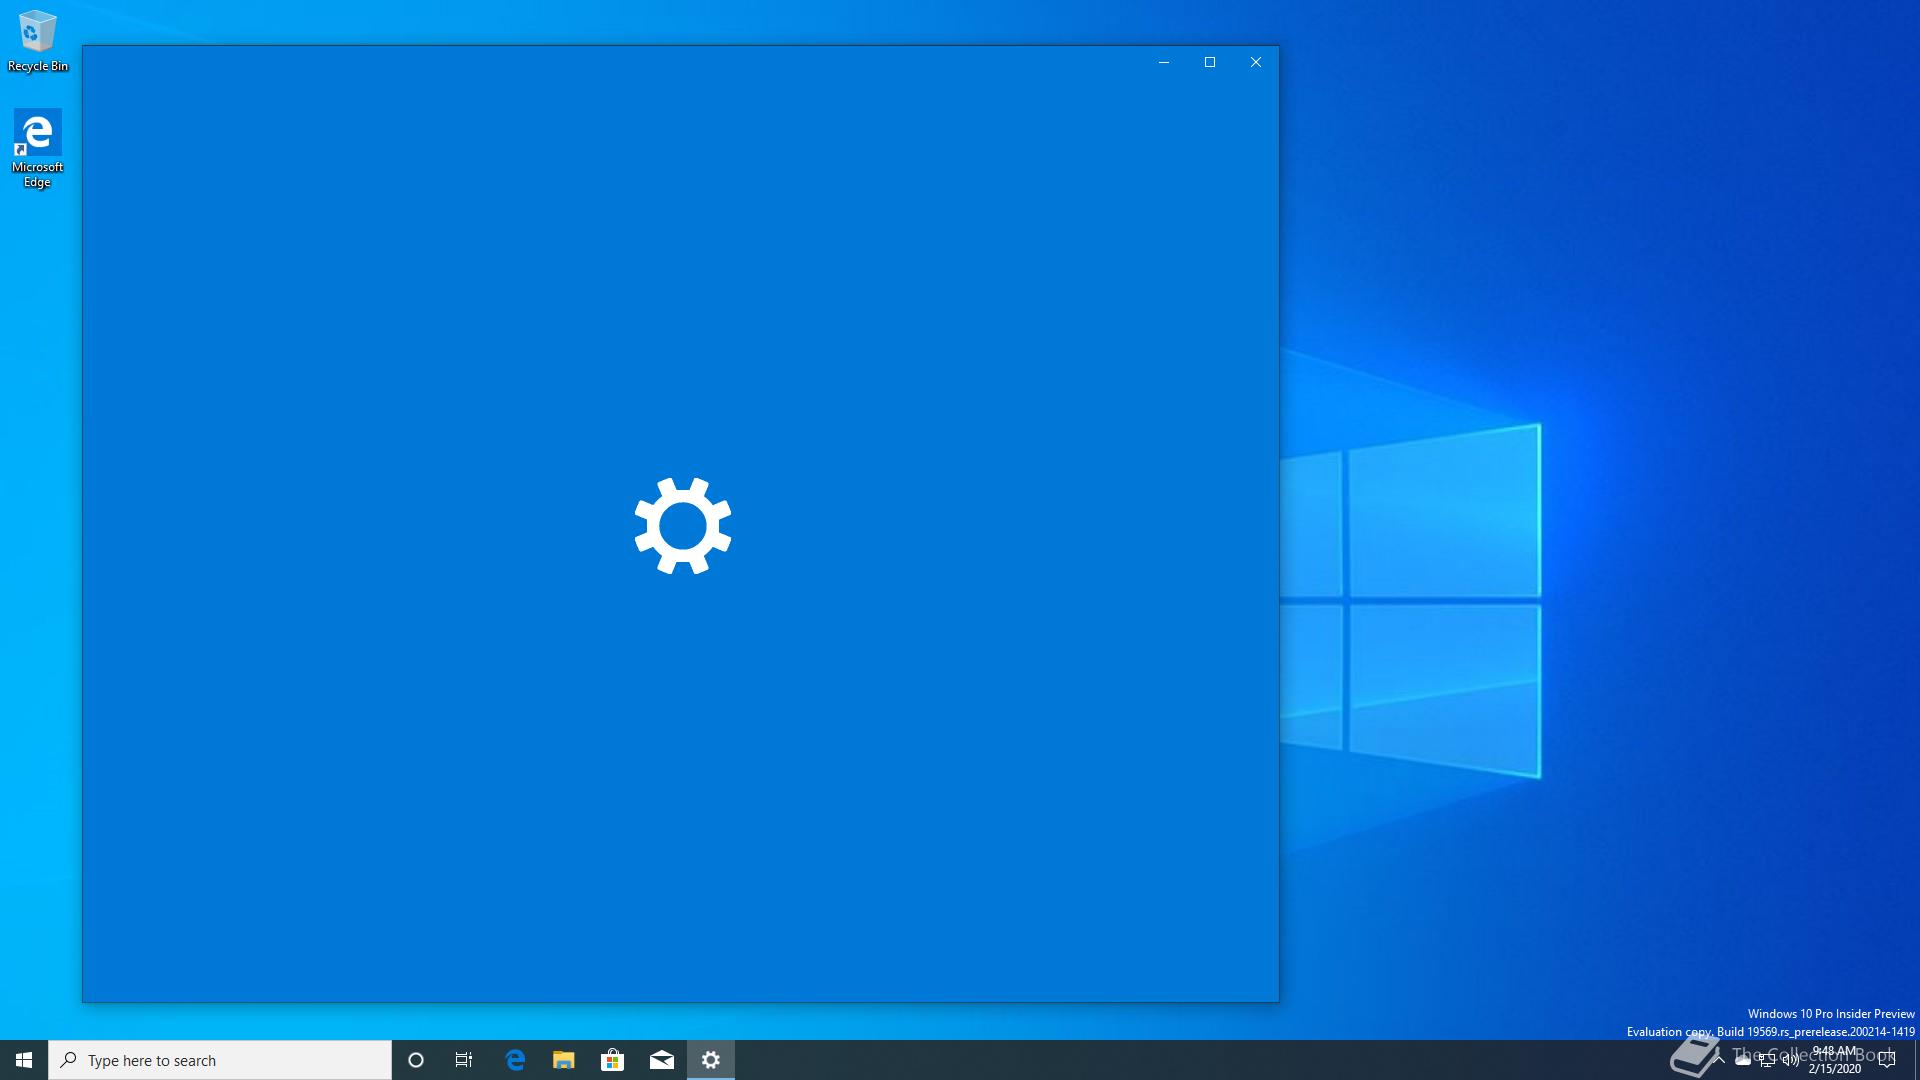Open the Action Center notifications icon

click(x=1887, y=1060)
